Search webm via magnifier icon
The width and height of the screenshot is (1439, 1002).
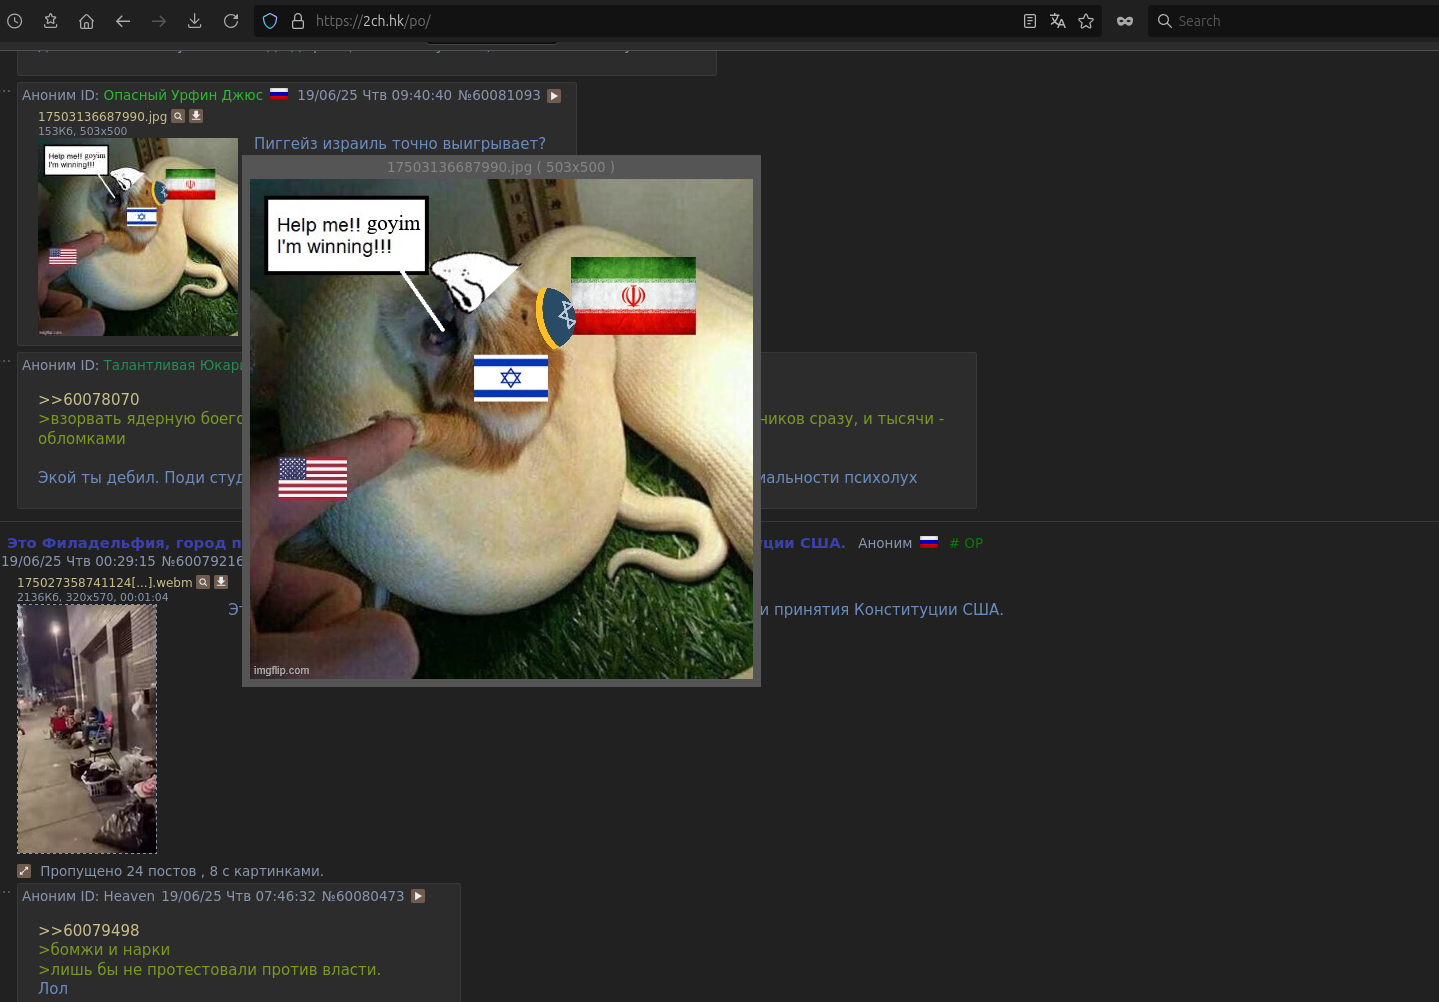pos(203,582)
